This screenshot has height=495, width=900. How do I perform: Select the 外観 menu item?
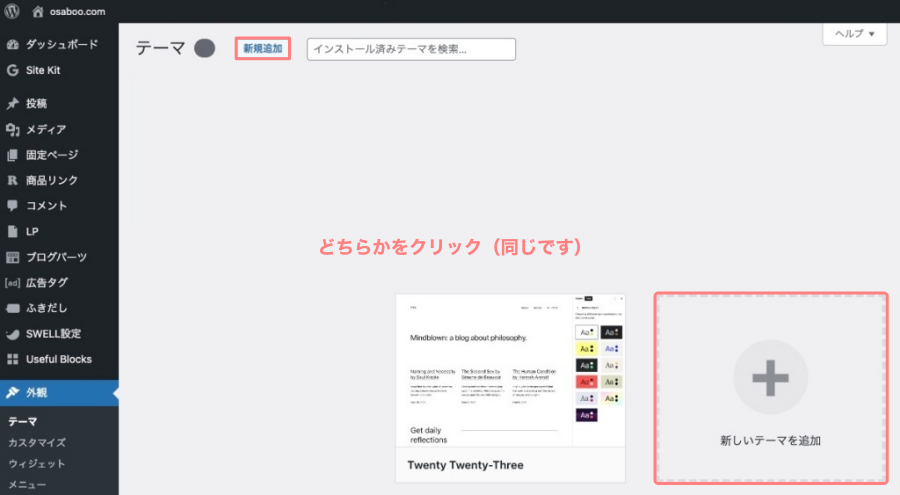(x=59, y=393)
